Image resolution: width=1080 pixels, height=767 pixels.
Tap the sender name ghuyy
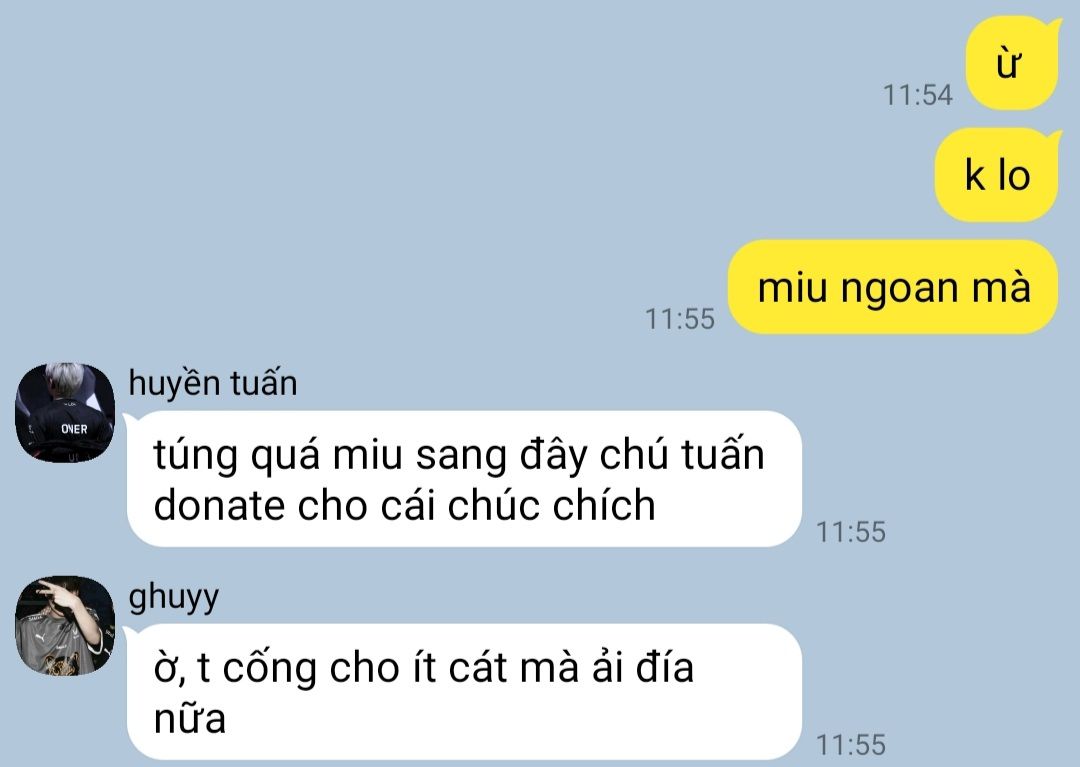point(174,597)
